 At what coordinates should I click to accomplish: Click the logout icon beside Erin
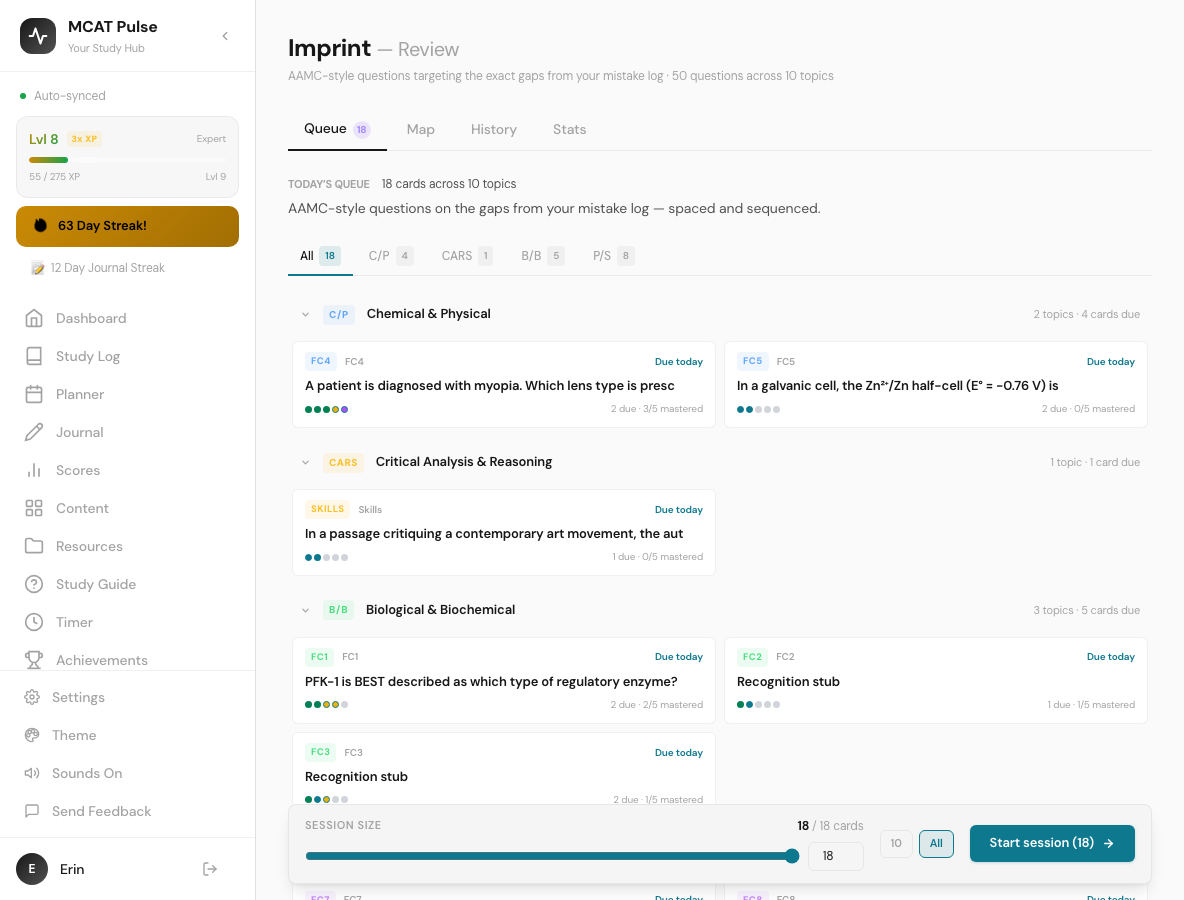(x=210, y=869)
